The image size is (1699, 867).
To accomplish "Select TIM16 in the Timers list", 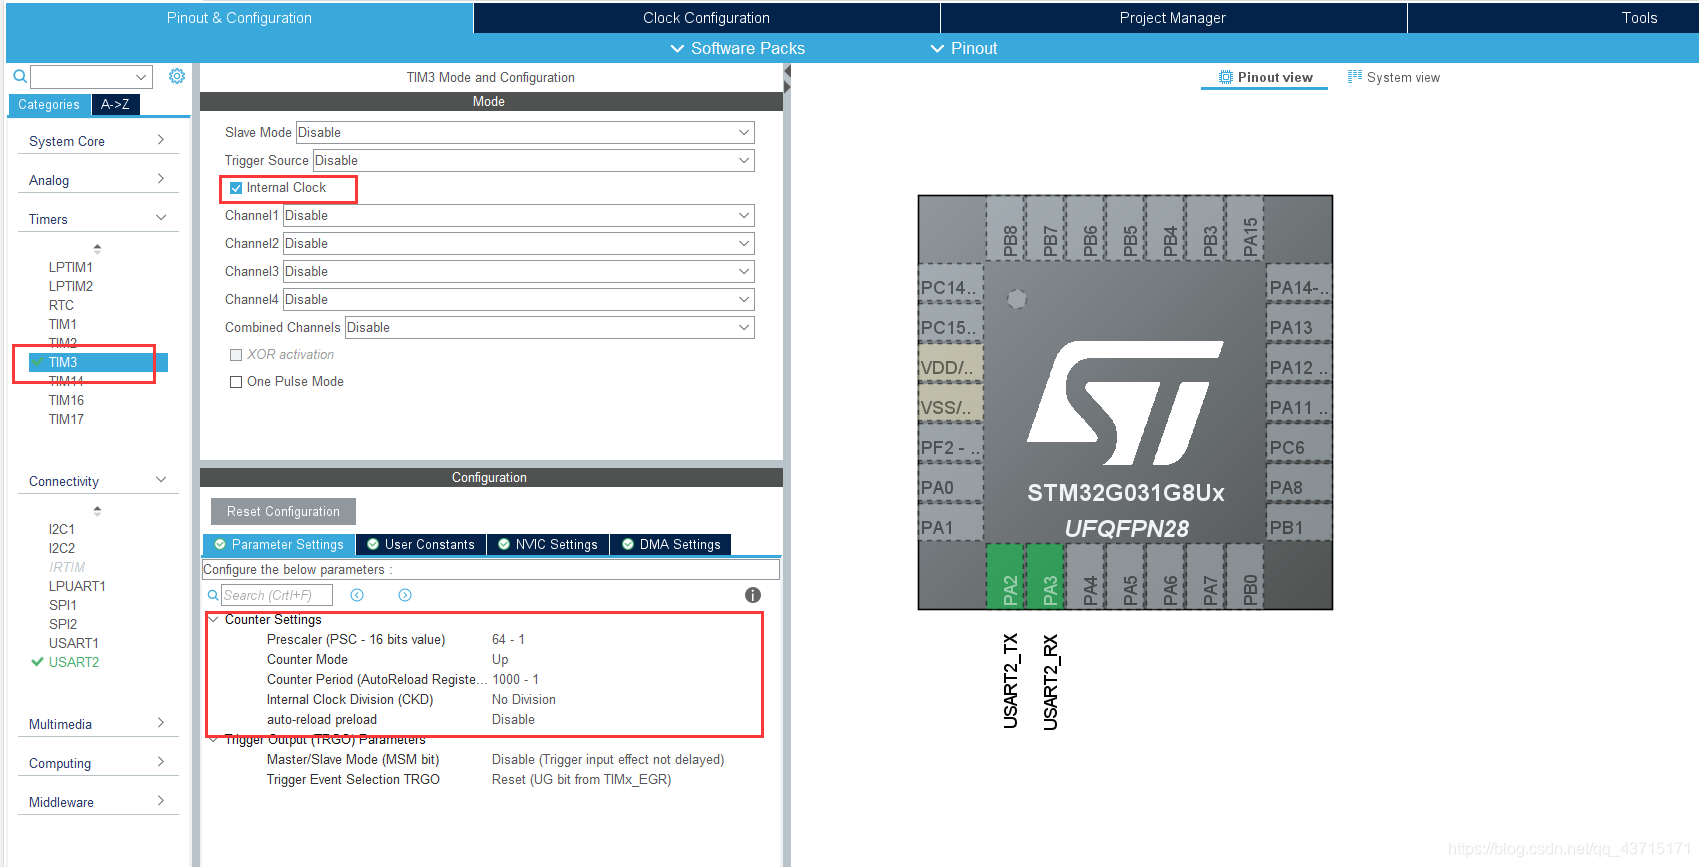I will pyautogui.click(x=66, y=400).
